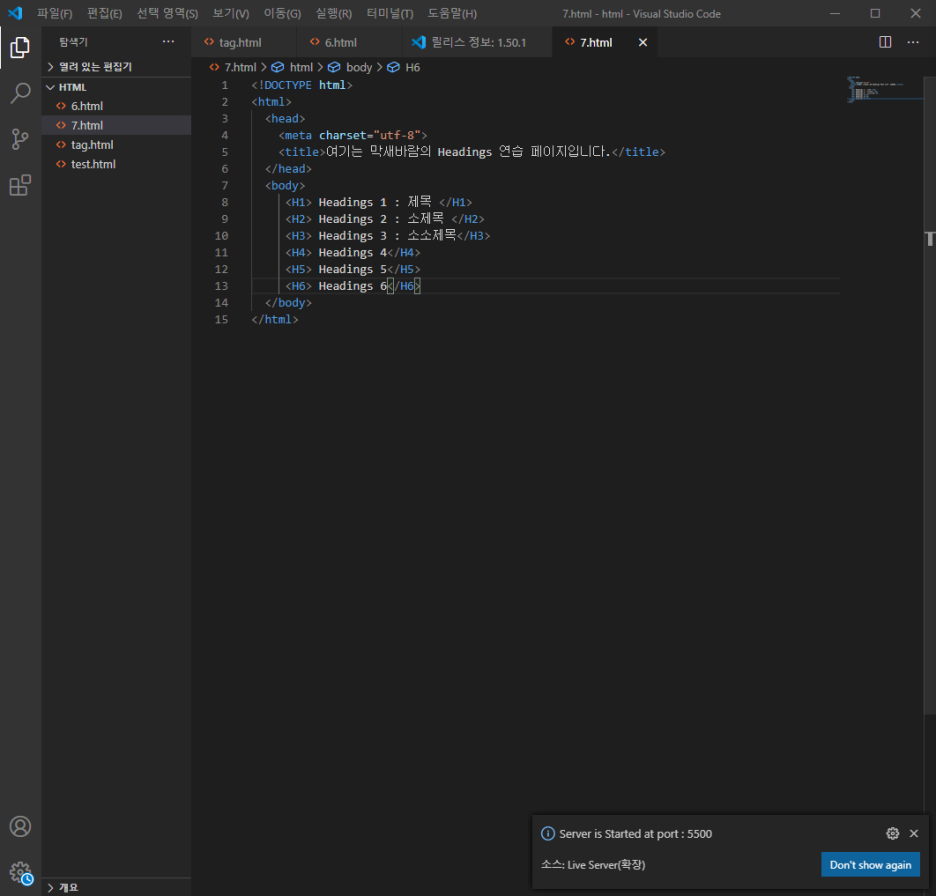Screen dimensions: 936x896
Task: Open notification settings gear icon
Action: 892,833
